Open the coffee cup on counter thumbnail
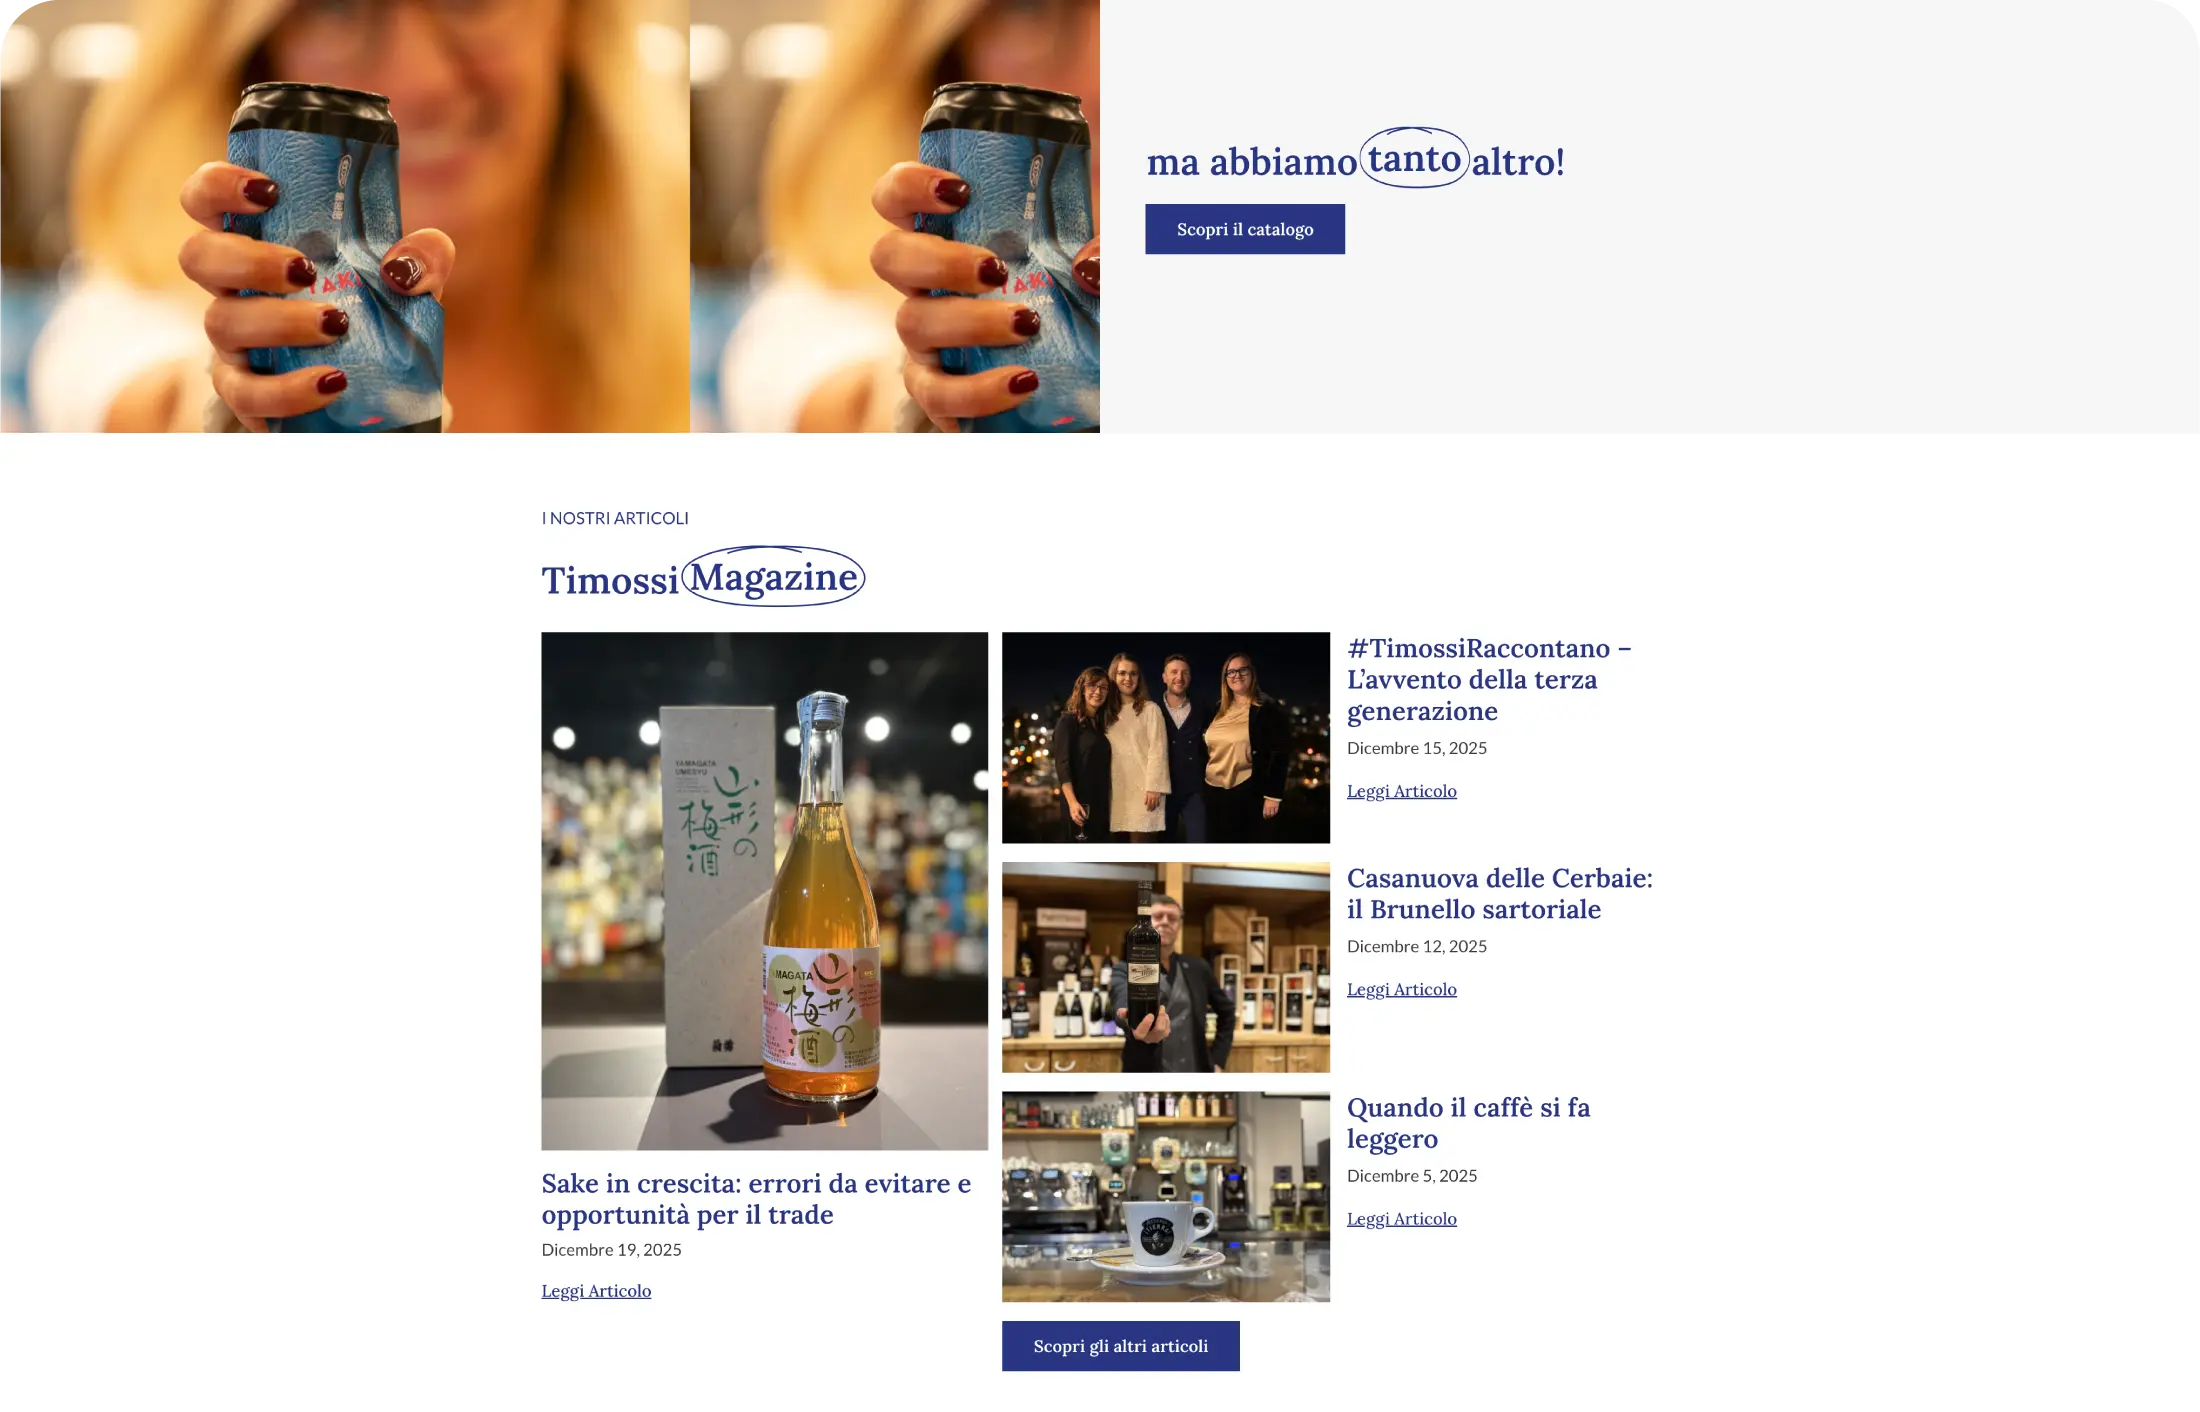Screen dimensions: 2200x1412 tap(1166, 1197)
